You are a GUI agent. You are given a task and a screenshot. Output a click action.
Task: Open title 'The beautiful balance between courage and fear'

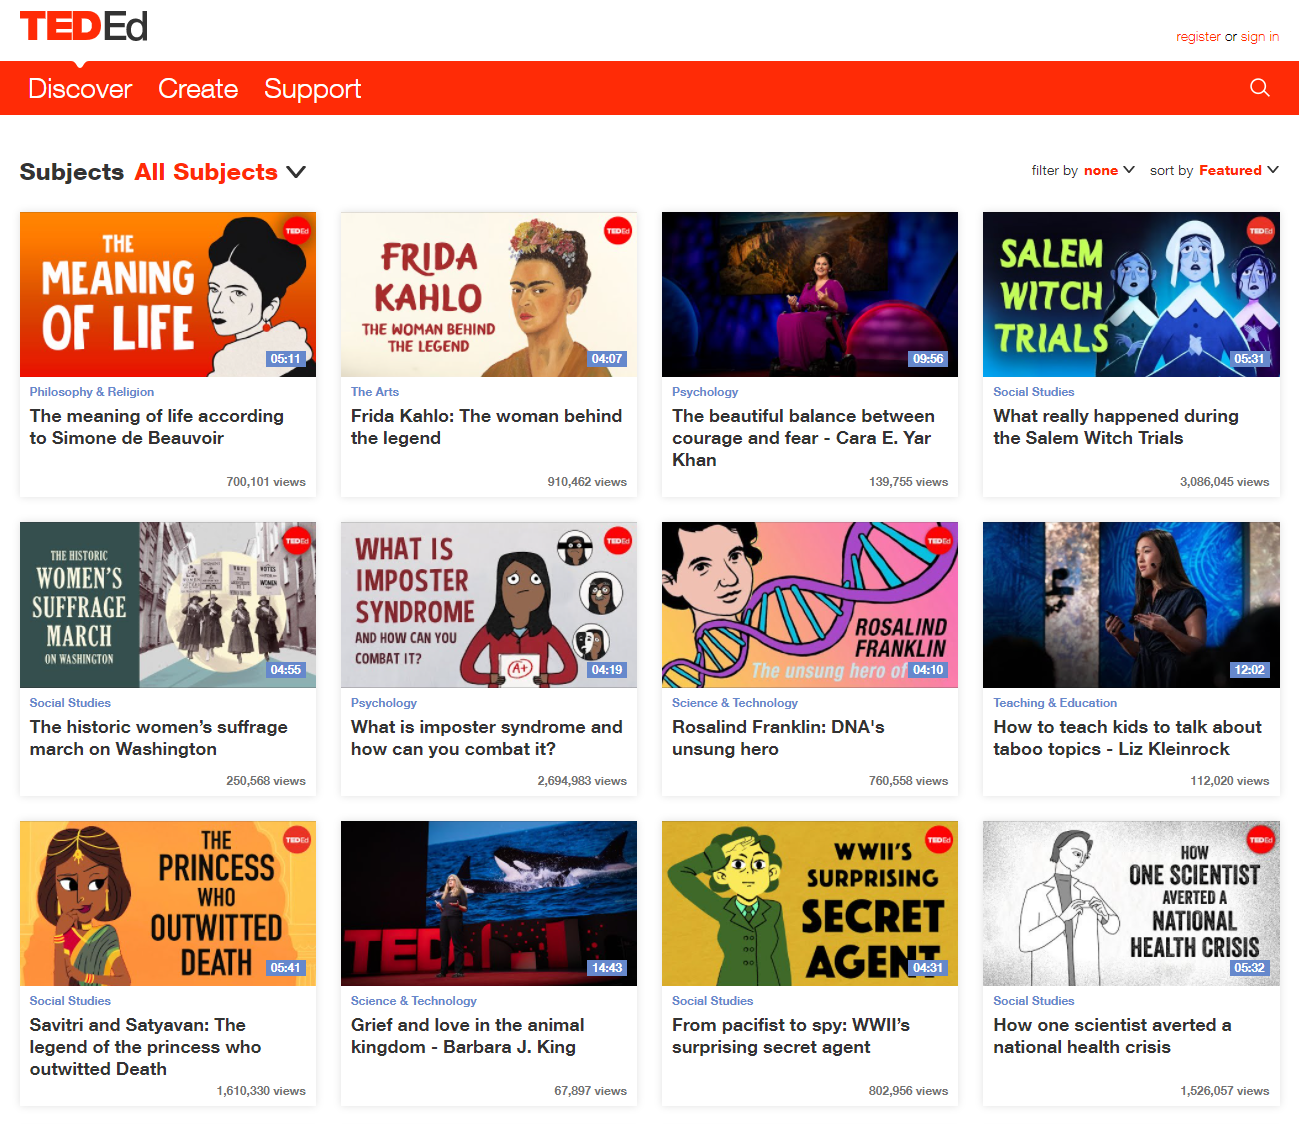(x=804, y=438)
